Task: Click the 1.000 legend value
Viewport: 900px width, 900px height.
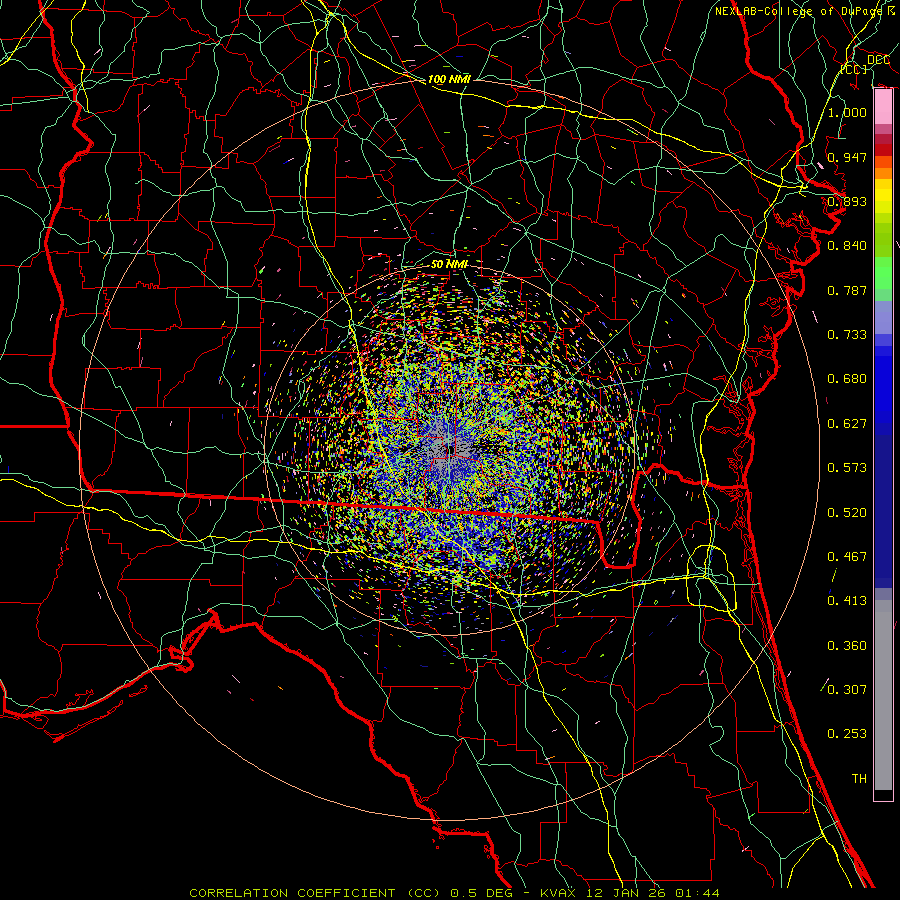Action: [x=847, y=112]
